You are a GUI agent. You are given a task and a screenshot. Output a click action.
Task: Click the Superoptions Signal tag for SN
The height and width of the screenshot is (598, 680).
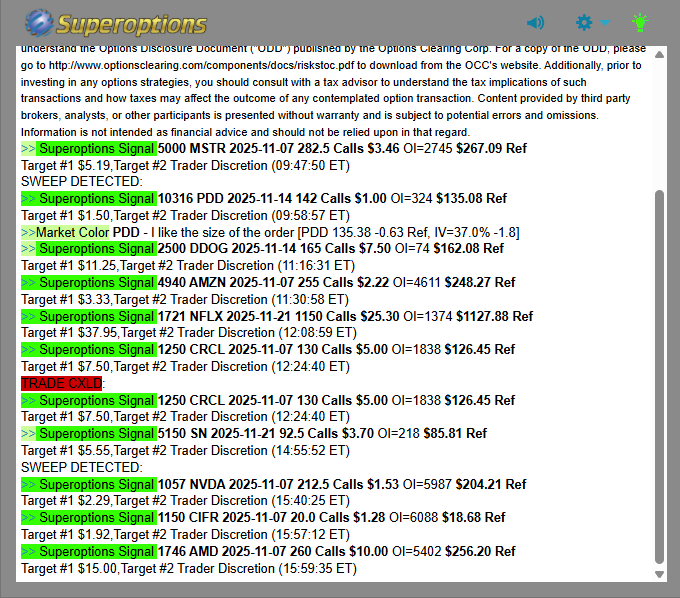pyautogui.click(x=96, y=434)
